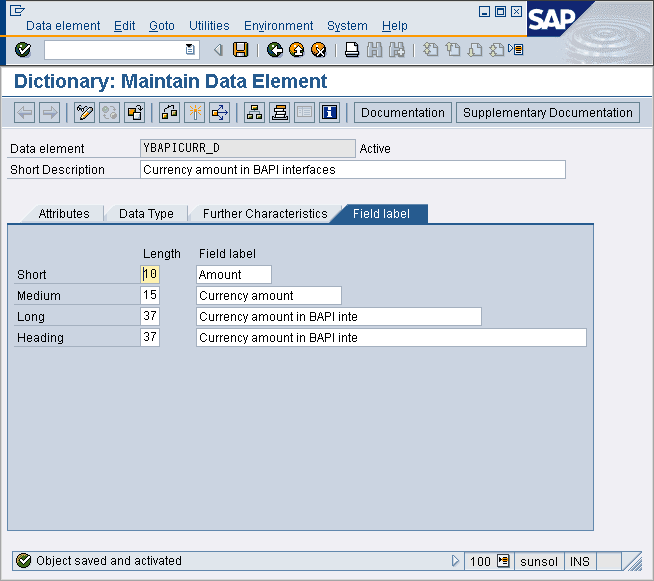Exit with the yellow up-arrow icon
Viewport: 654px width, 581px height.
tap(297, 50)
